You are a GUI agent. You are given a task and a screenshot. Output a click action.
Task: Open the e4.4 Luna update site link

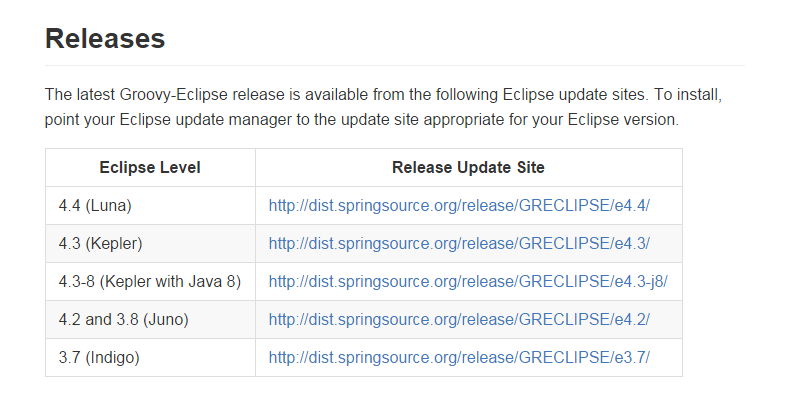point(459,205)
